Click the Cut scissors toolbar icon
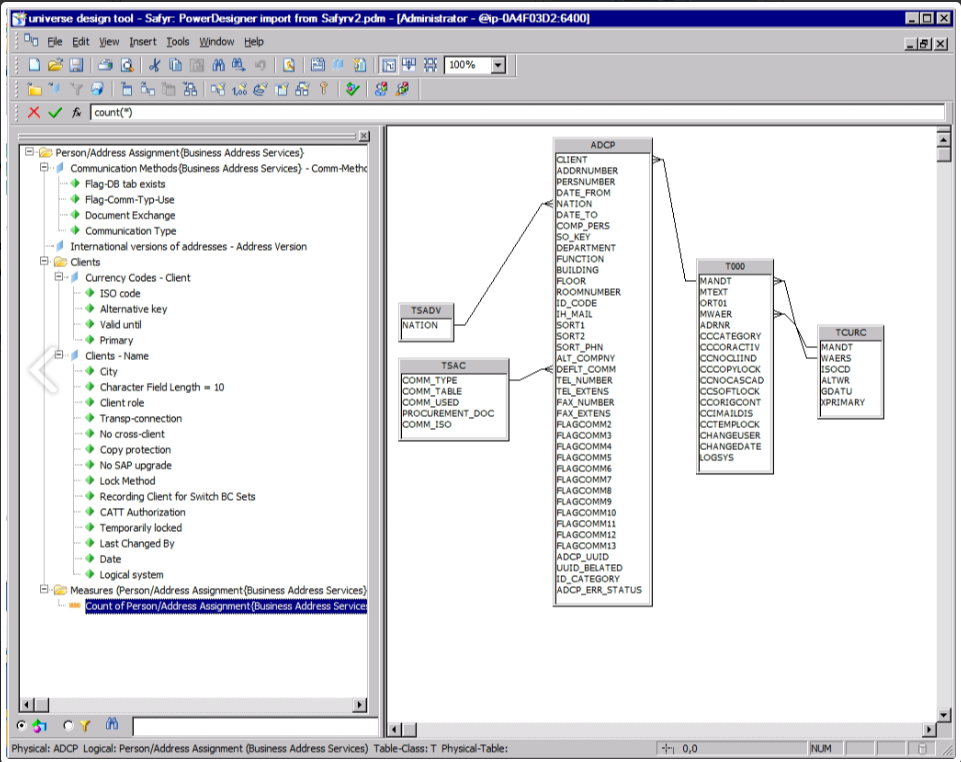This screenshot has height=762, width=961. point(155,65)
